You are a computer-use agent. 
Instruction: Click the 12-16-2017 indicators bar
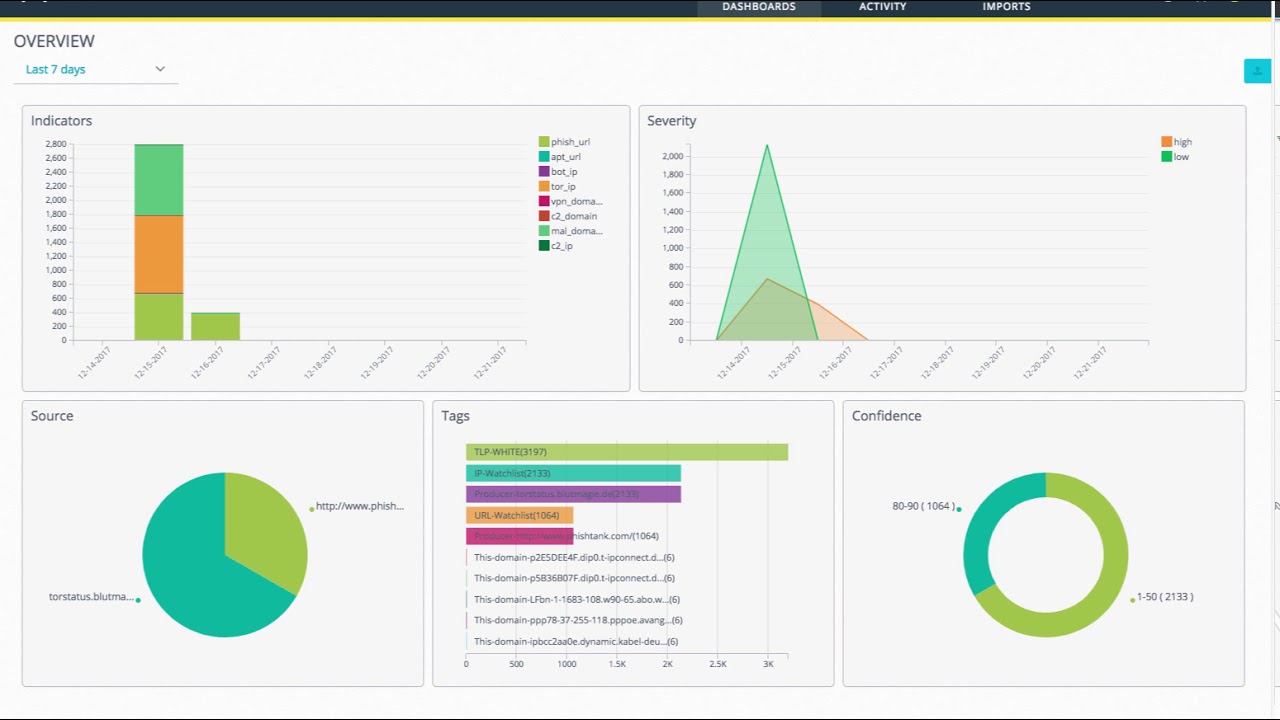(215, 326)
